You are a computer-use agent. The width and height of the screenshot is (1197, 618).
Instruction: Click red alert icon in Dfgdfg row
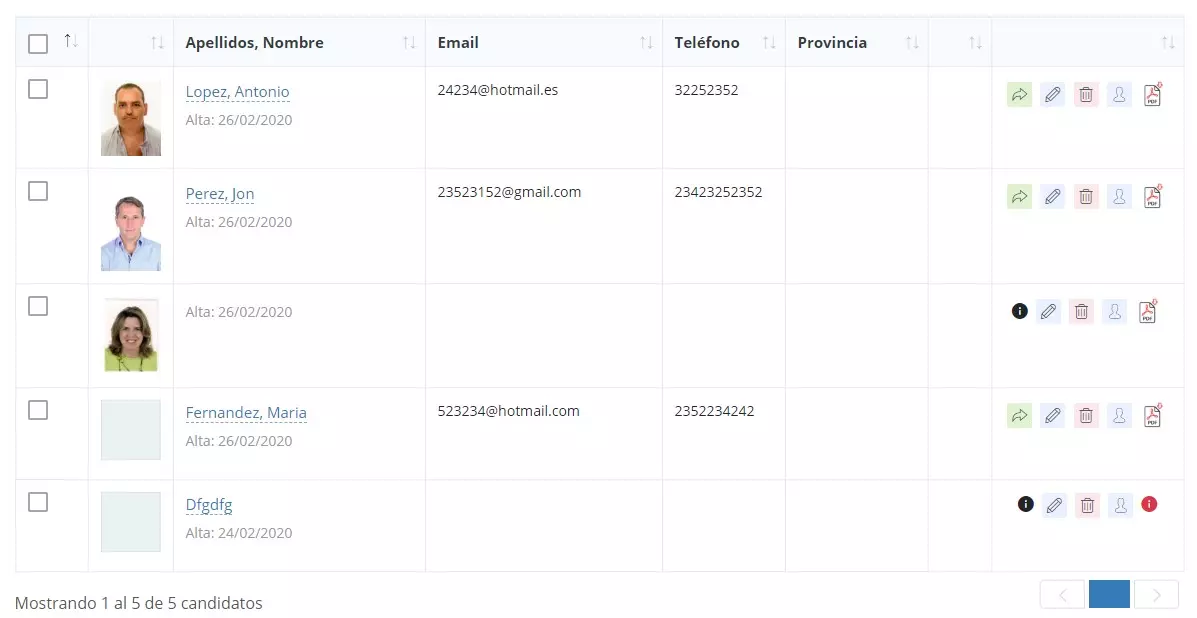(x=1149, y=504)
